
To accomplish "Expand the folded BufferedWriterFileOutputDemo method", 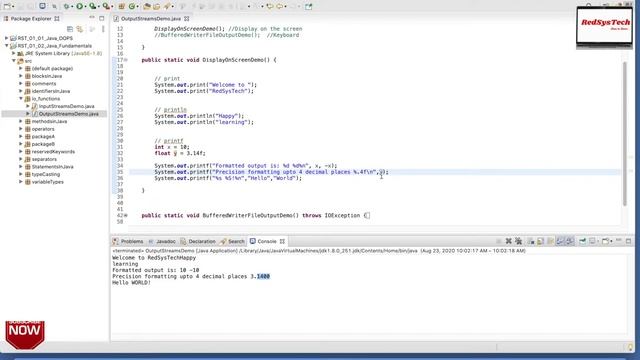I will coord(126,215).
